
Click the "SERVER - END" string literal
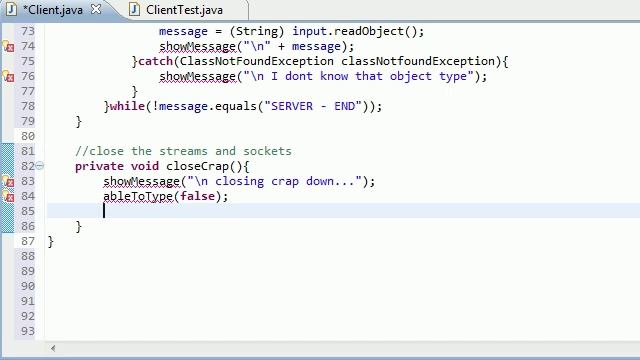[313, 106]
